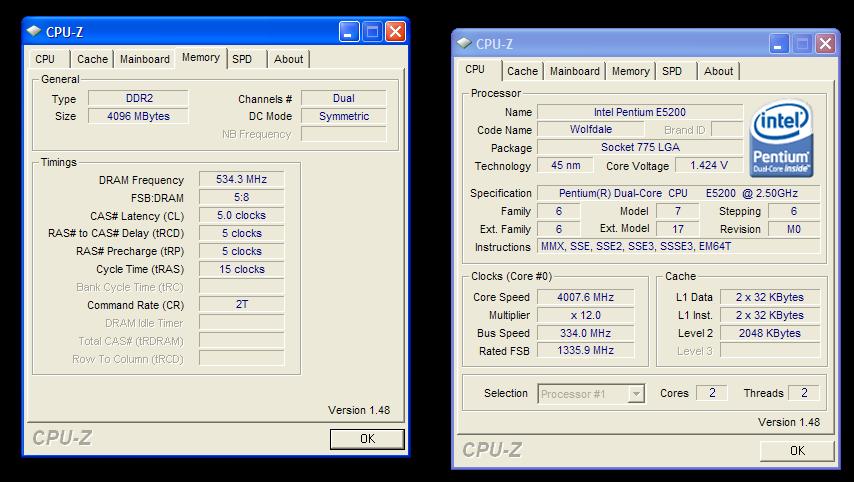
Task: Click the Intel Pentium Dual-Core logo
Action: pos(782,138)
